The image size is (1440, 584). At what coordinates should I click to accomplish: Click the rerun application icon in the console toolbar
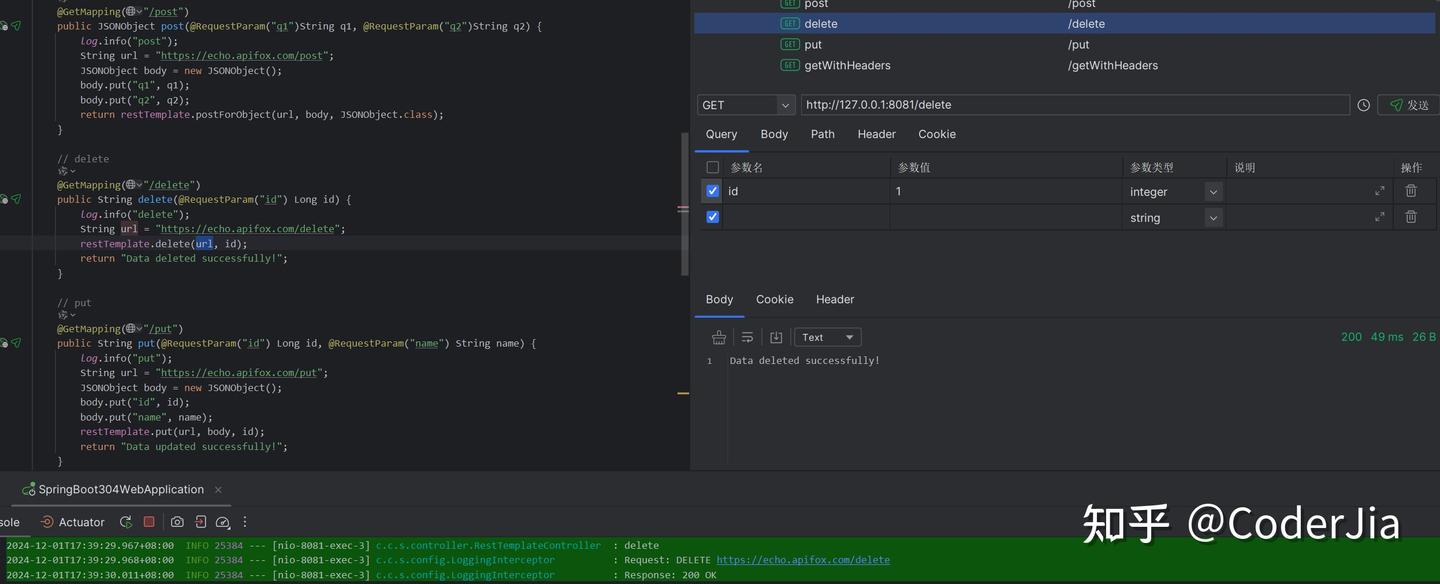coord(126,521)
